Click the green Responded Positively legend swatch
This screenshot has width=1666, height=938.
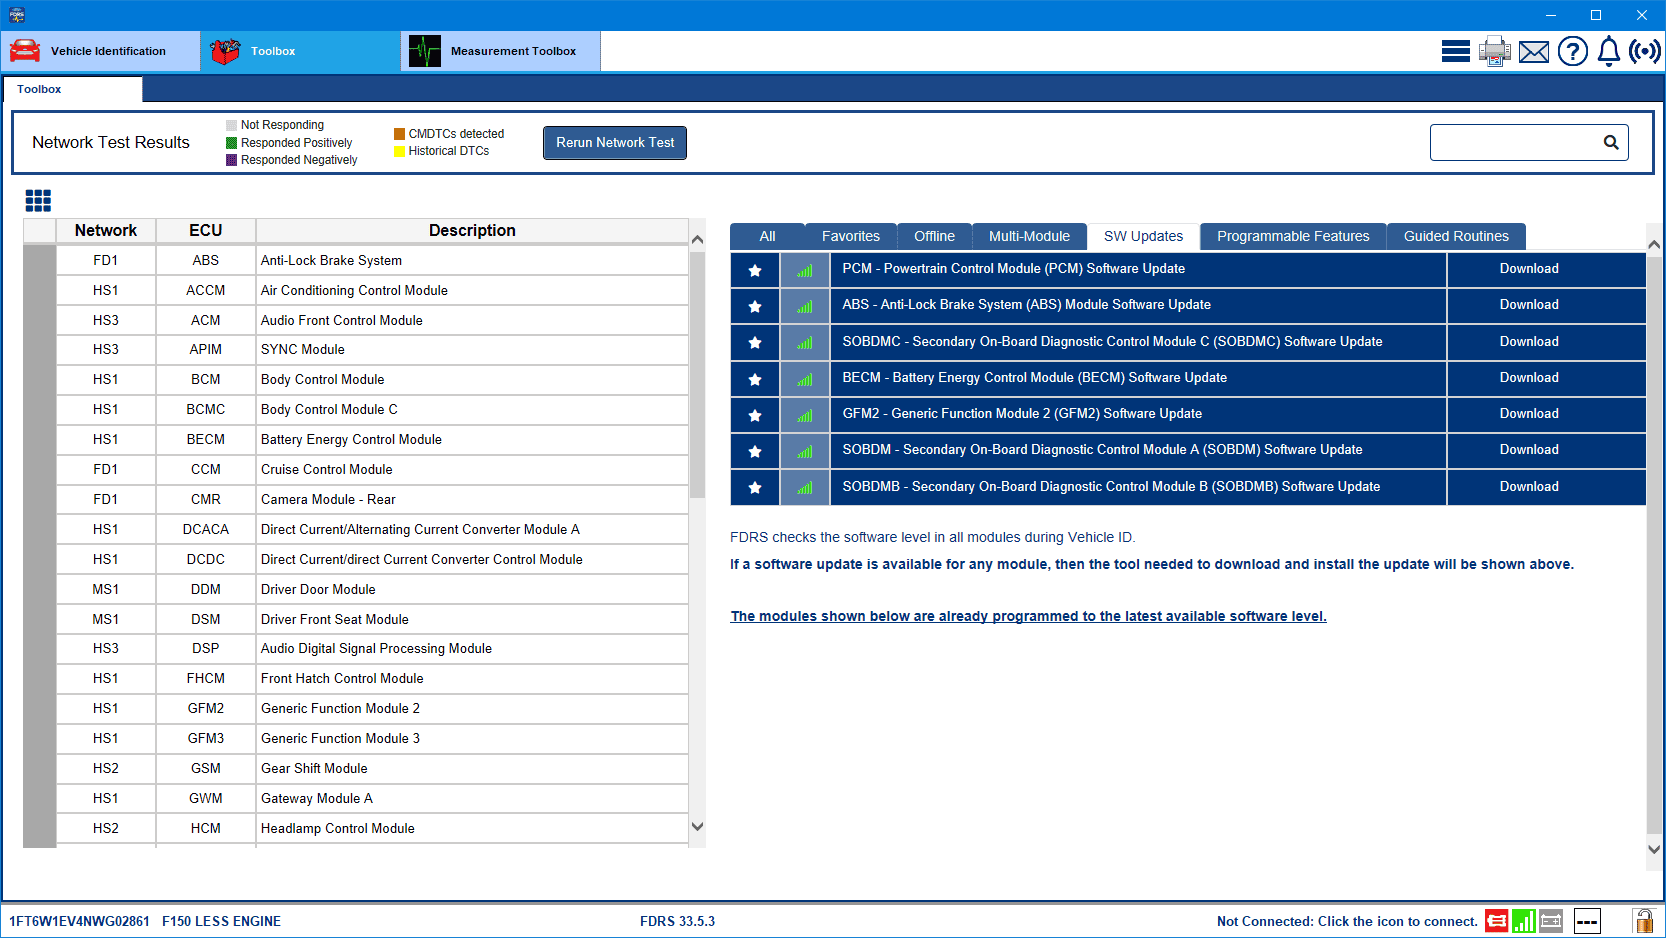pyautogui.click(x=232, y=143)
